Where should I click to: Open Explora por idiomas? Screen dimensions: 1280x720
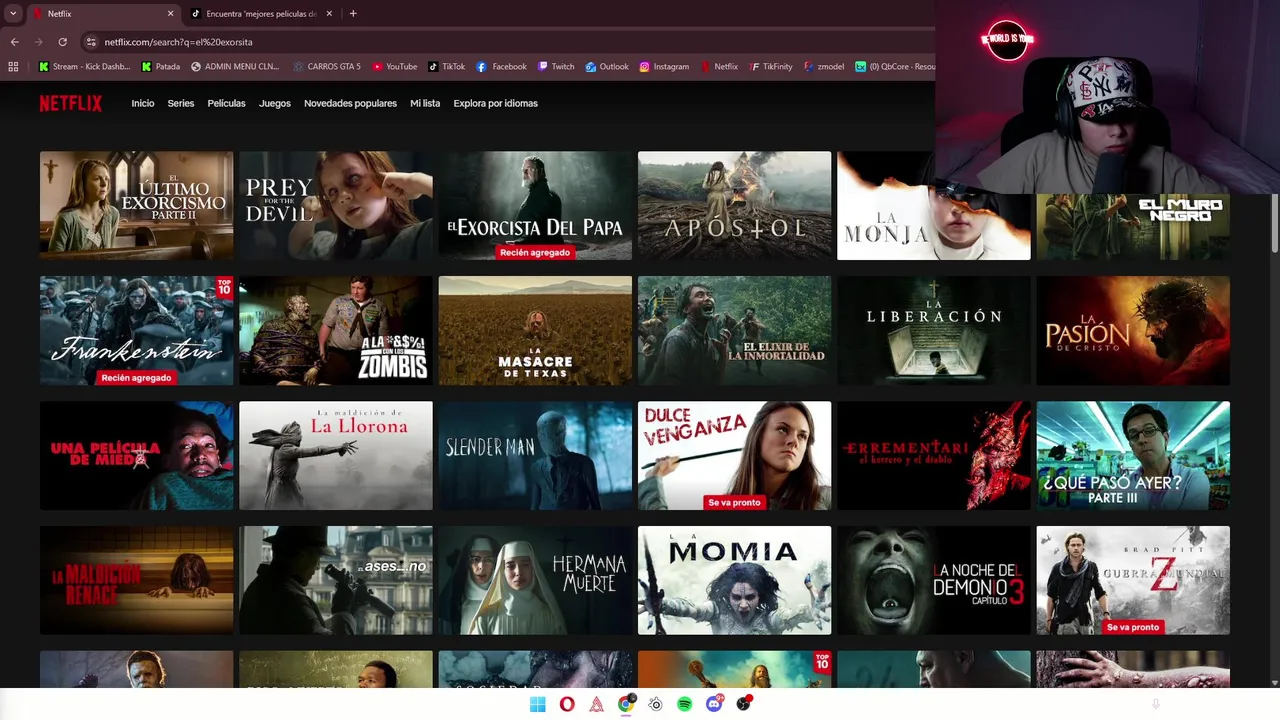[x=495, y=103]
